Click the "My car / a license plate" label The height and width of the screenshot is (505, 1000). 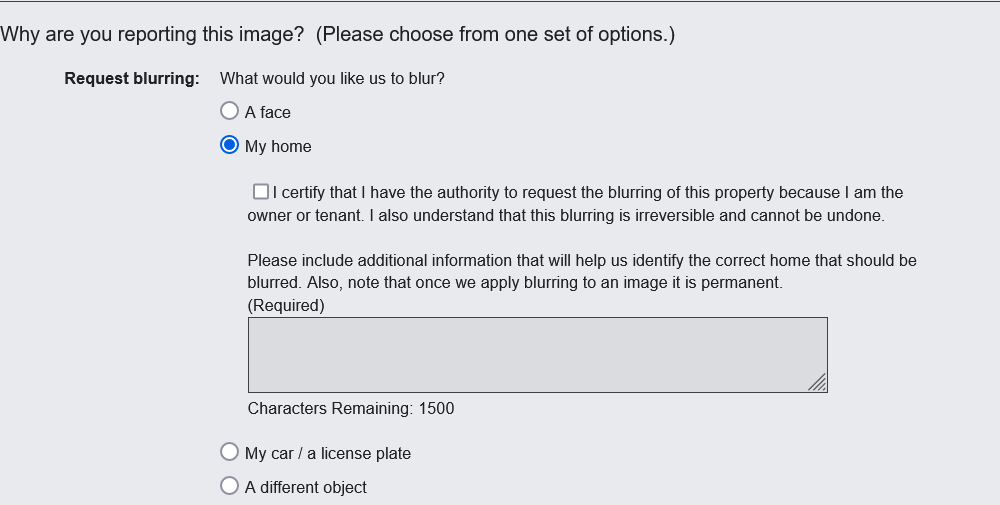[328, 454]
